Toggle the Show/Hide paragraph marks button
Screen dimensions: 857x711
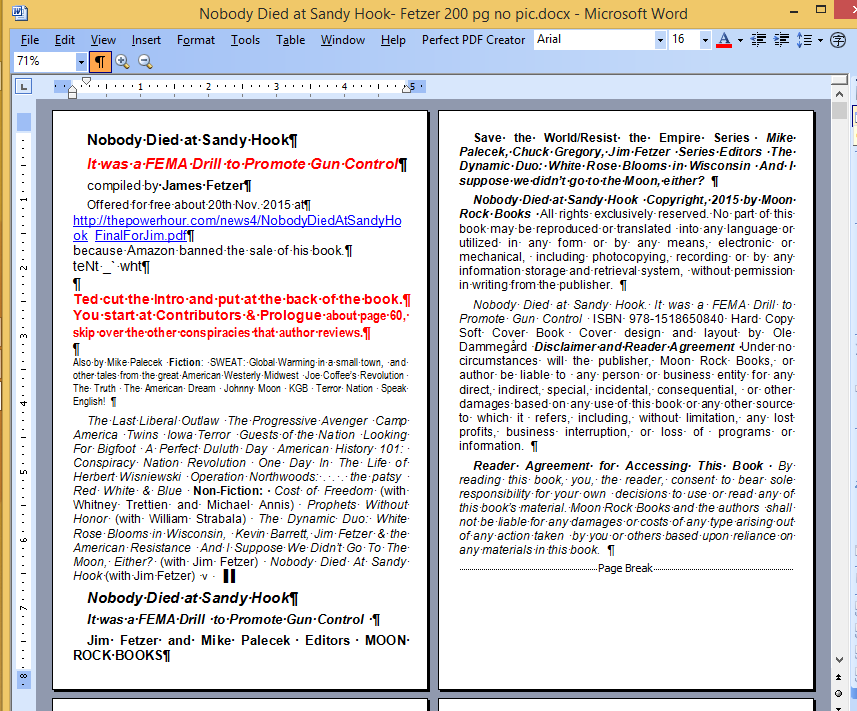pos(100,62)
